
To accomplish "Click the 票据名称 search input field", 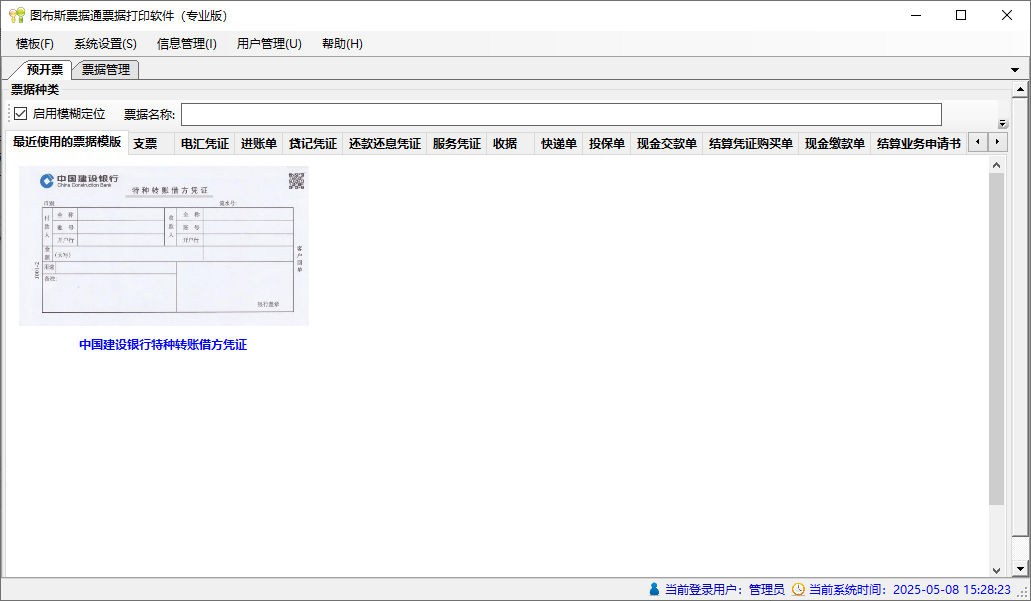I will [561, 114].
